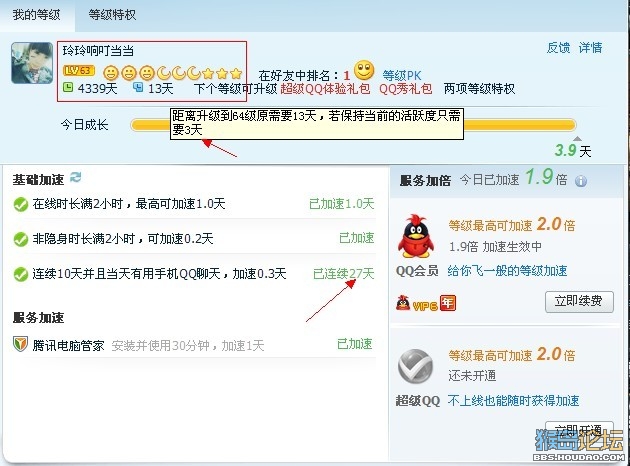Viewport: 630px width, 466px height.
Task: Click the 立即续费 button
Action: pos(579,302)
